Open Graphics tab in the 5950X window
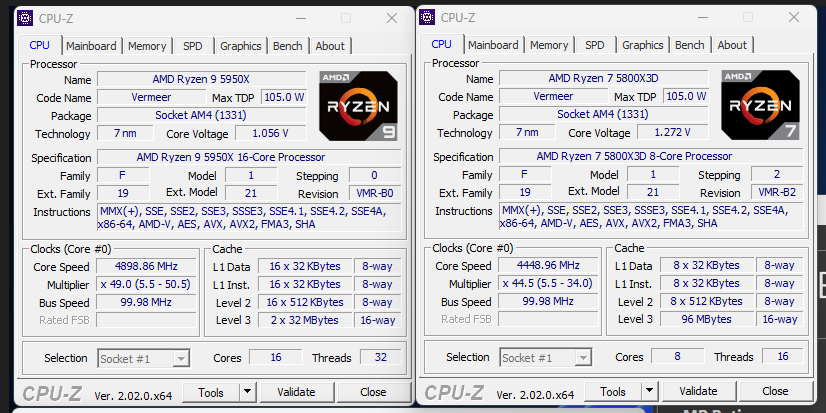 point(241,46)
